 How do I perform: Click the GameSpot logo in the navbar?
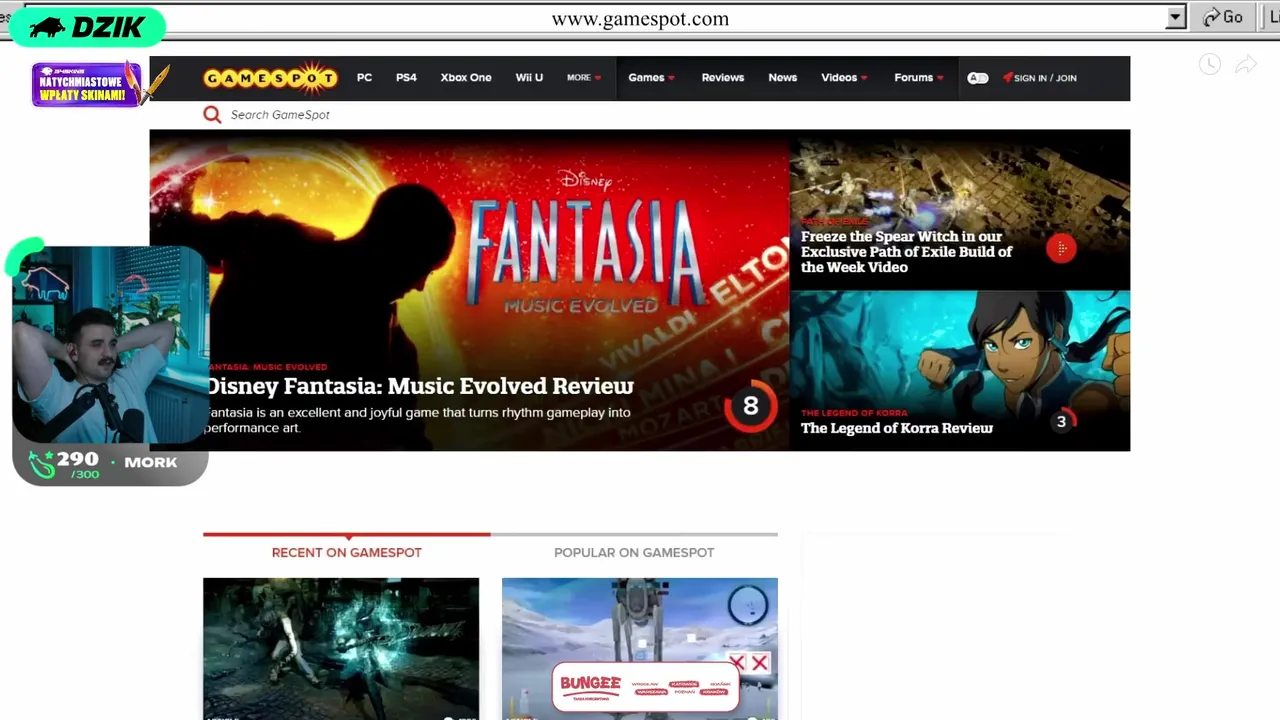(x=270, y=78)
